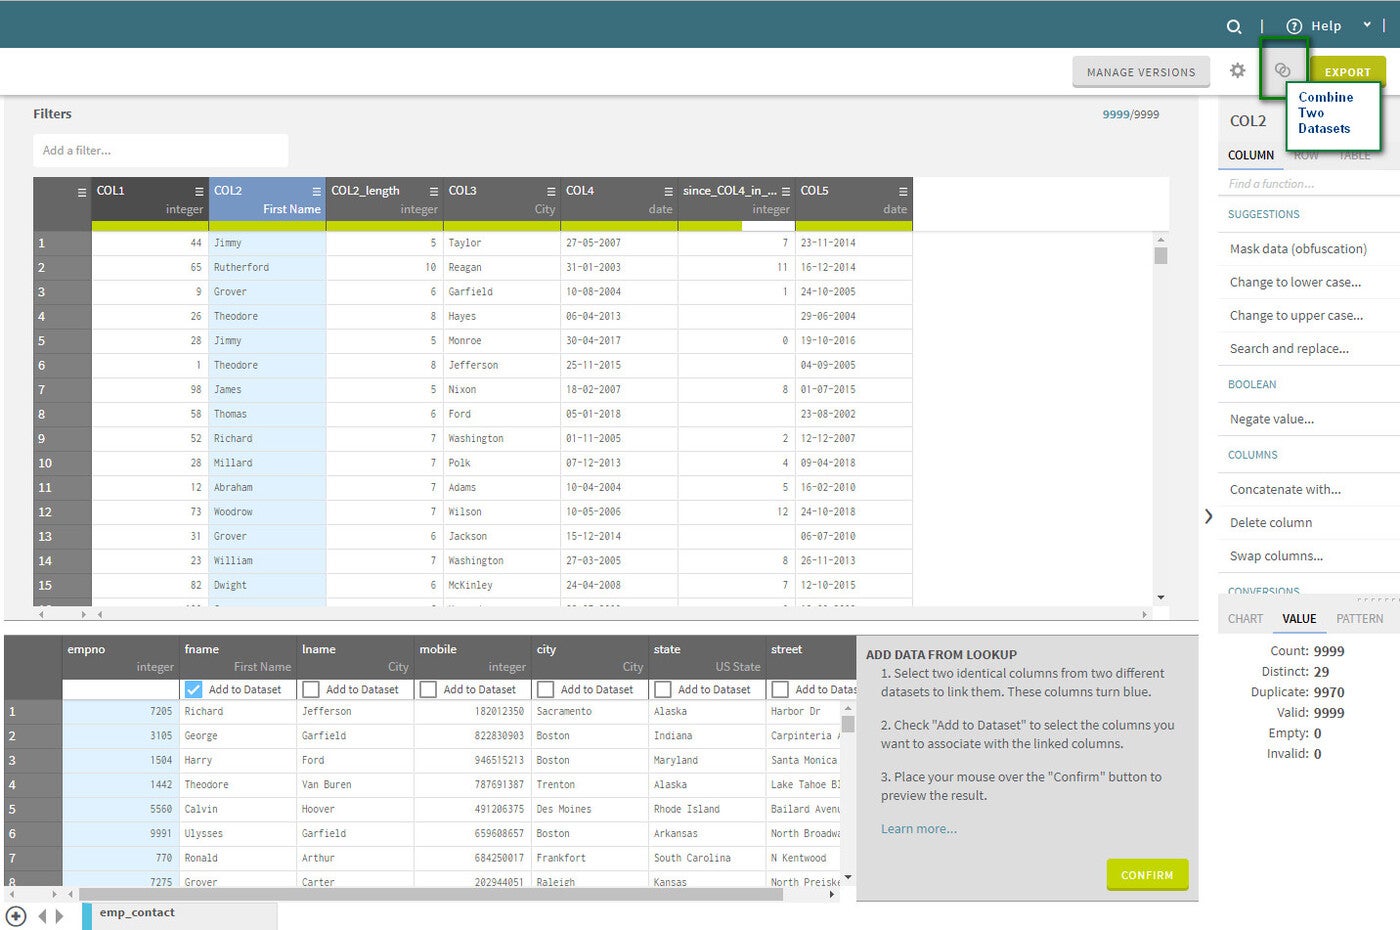Open the since_COL4_in column menu
The height and width of the screenshot is (930, 1400).
click(x=786, y=191)
